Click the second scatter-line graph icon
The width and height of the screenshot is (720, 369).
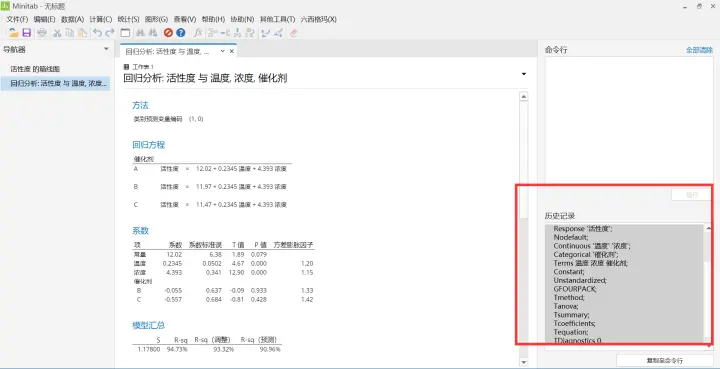pyautogui.click(x=278, y=33)
